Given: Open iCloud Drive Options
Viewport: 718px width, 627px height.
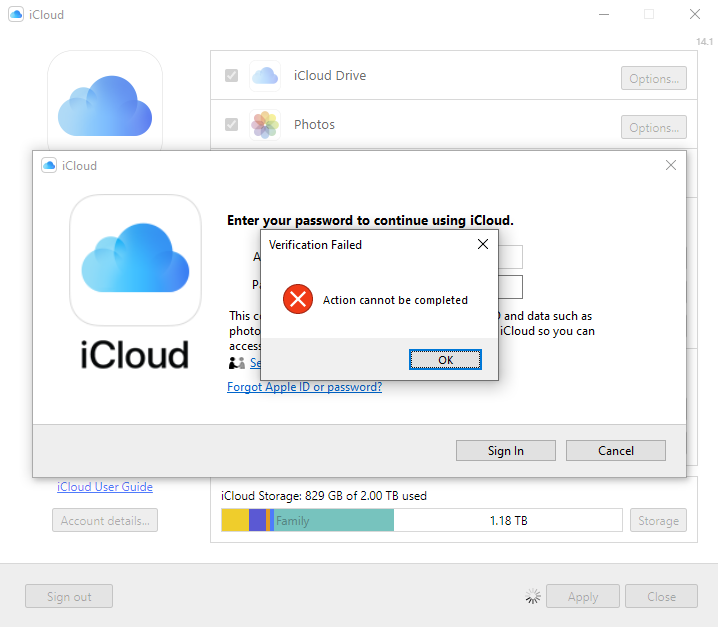Looking at the screenshot, I should pyautogui.click(x=653, y=78).
